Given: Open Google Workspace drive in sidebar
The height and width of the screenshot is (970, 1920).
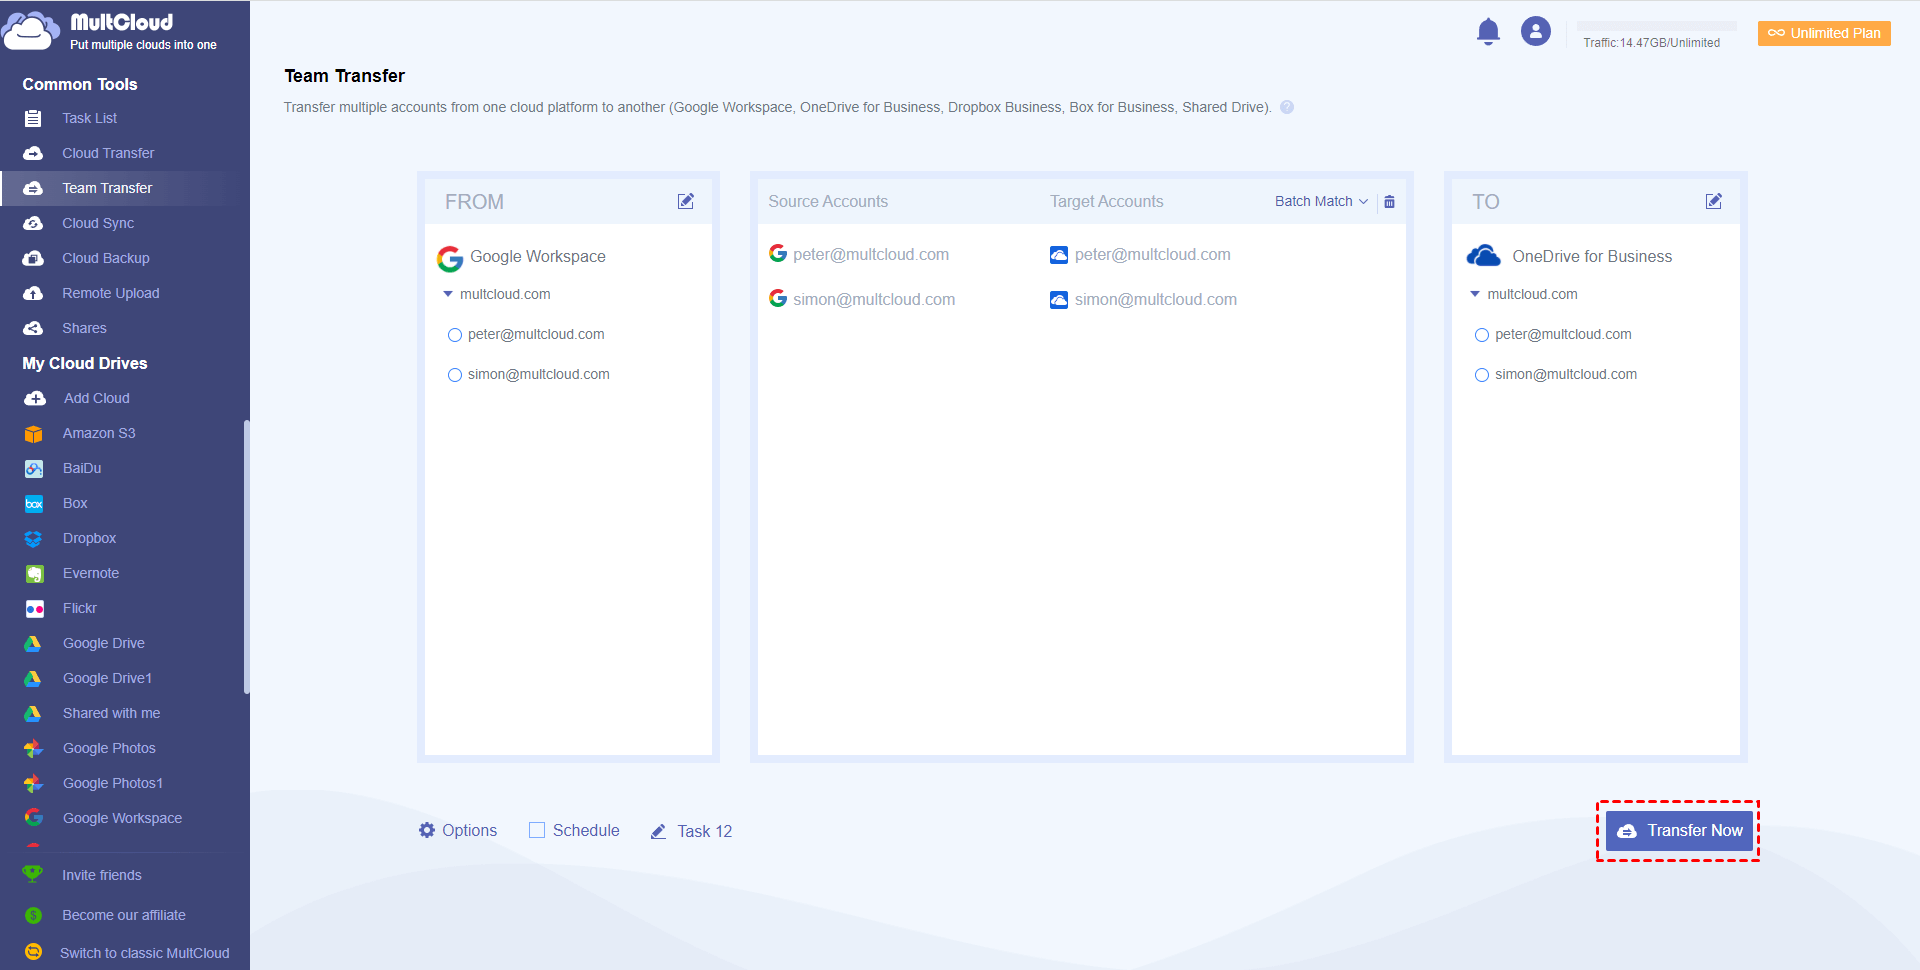Looking at the screenshot, I should point(122,818).
